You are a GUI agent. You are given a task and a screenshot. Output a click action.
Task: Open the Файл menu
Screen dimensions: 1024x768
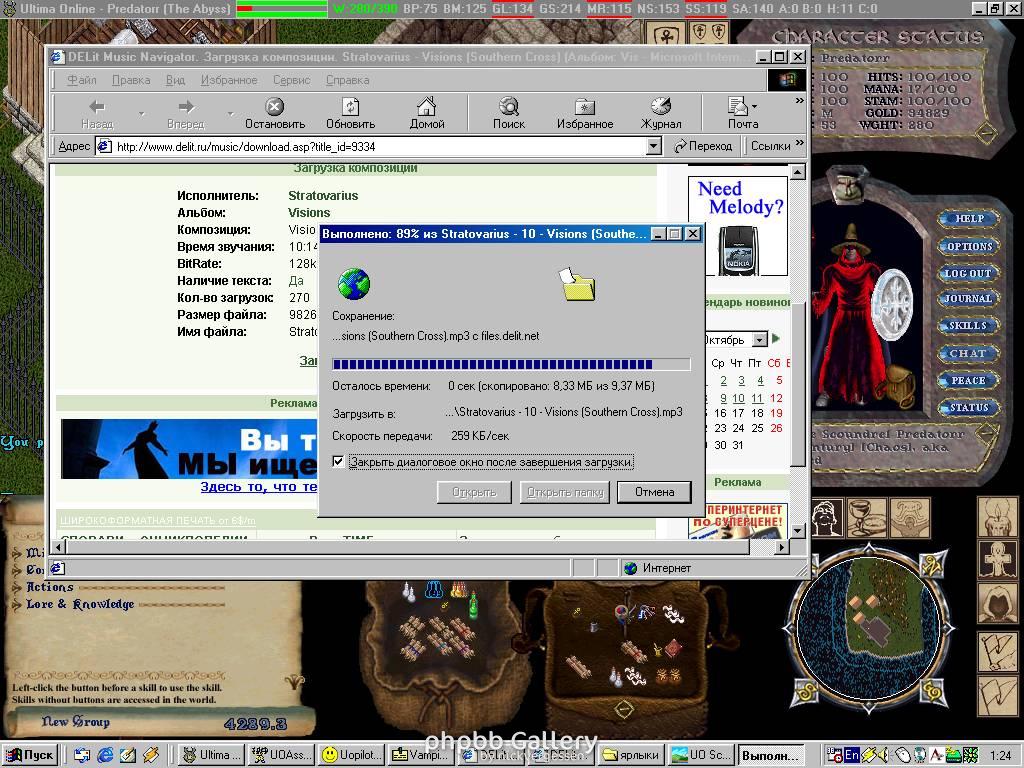pyautogui.click(x=81, y=80)
